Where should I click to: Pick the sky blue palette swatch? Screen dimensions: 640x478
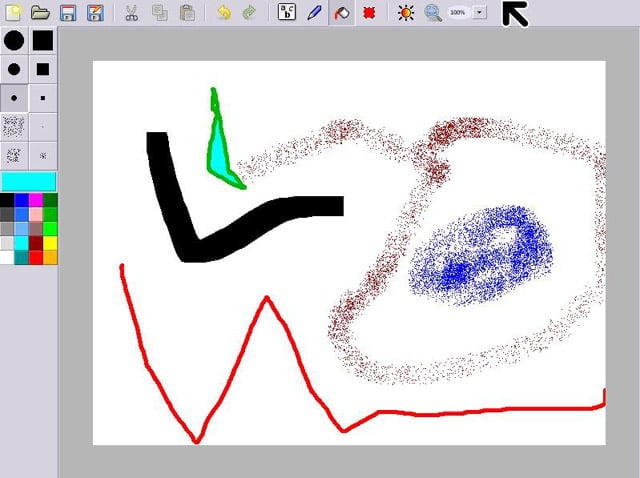(21, 229)
